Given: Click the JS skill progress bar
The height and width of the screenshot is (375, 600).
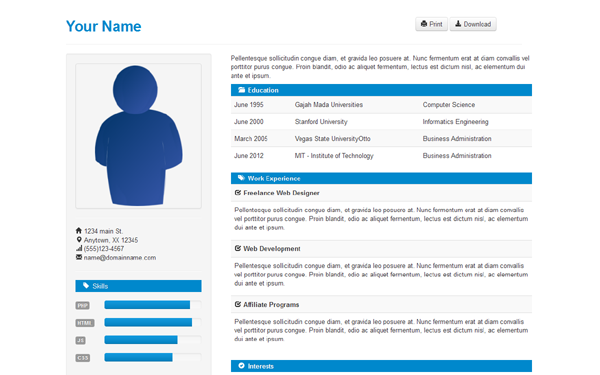Looking at the screenshot, I should pos(153,340).
